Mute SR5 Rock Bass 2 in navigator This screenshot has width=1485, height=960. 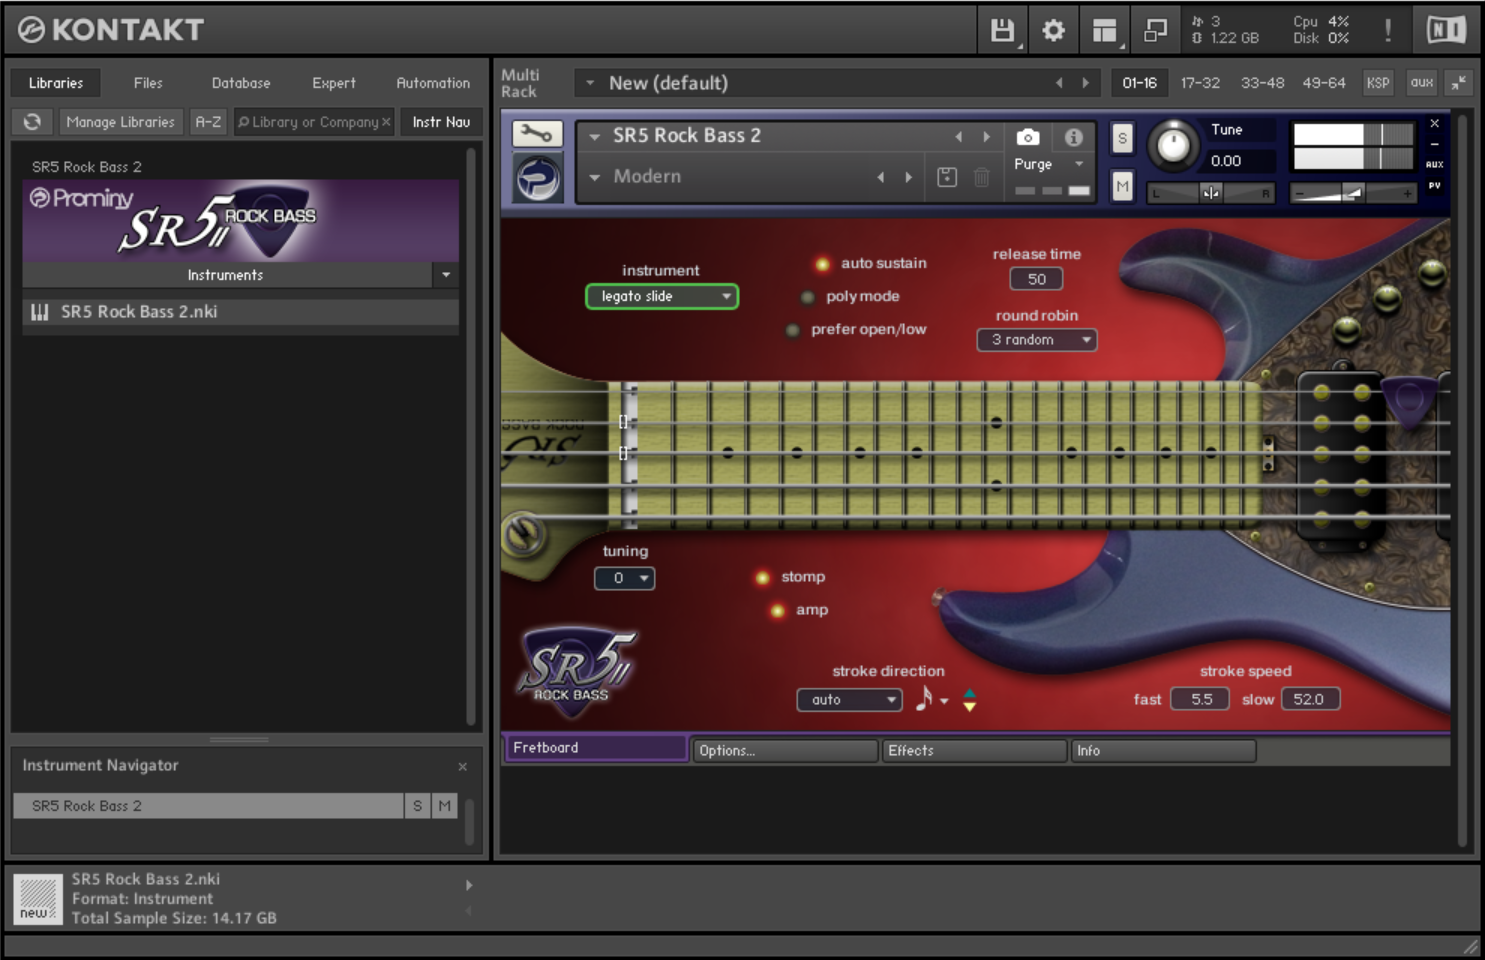444,806
